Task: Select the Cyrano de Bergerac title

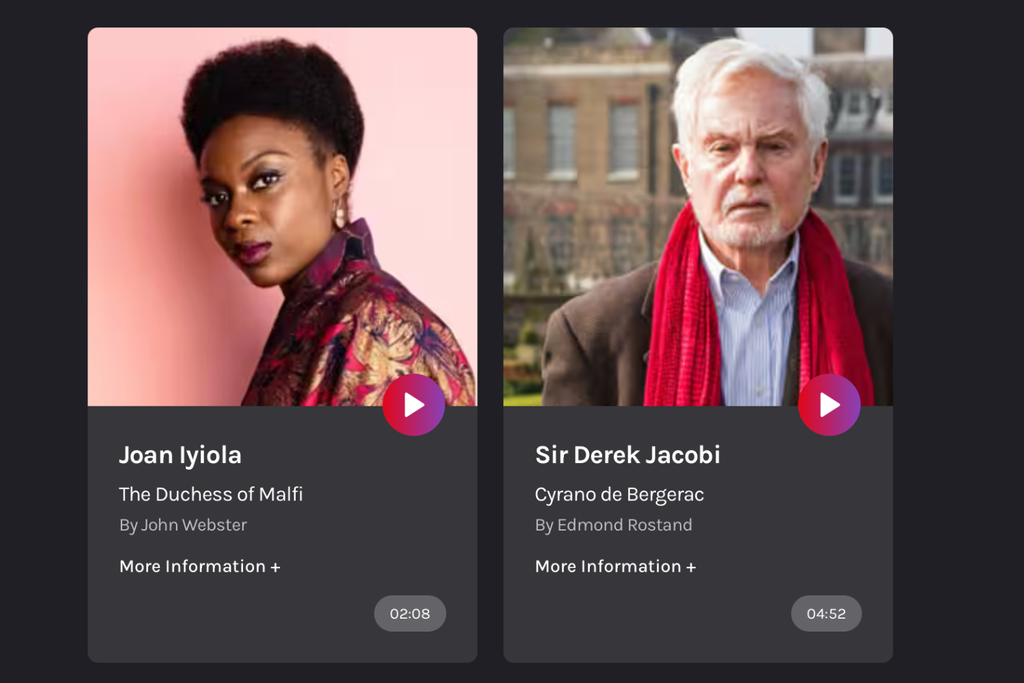Action: (x=619, y=494)
